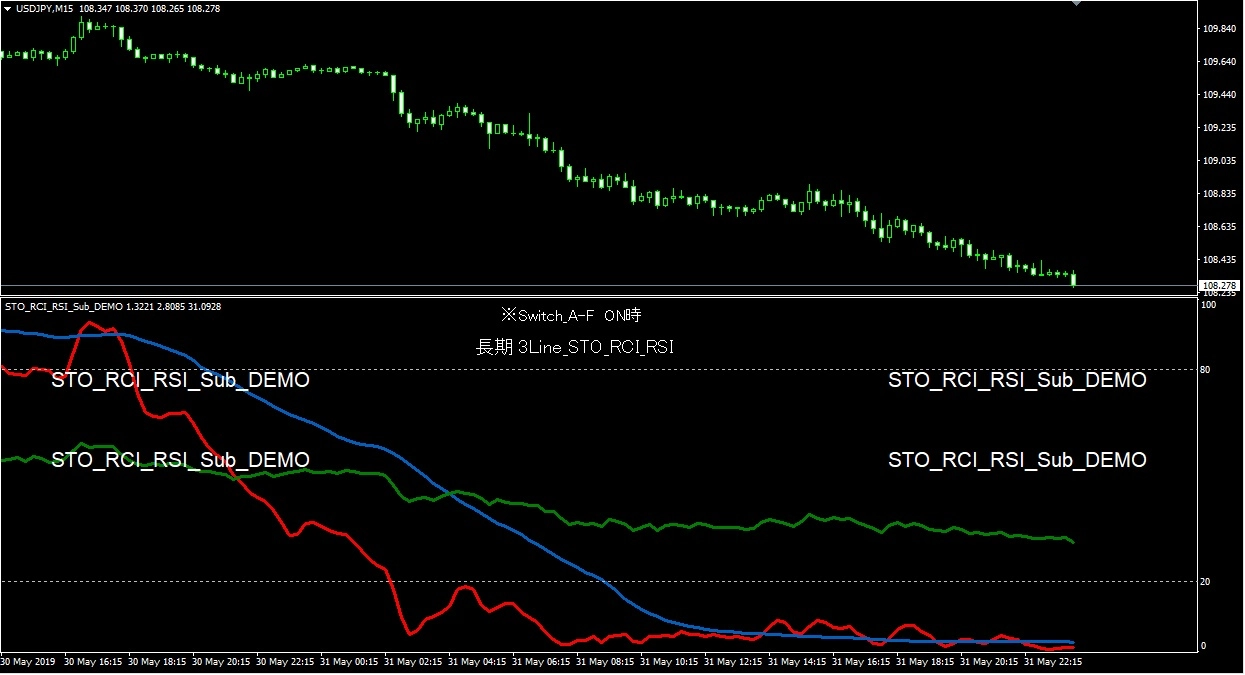
Task: Click the 30 May 16:15 time label
Action: (x=94, y=662)
